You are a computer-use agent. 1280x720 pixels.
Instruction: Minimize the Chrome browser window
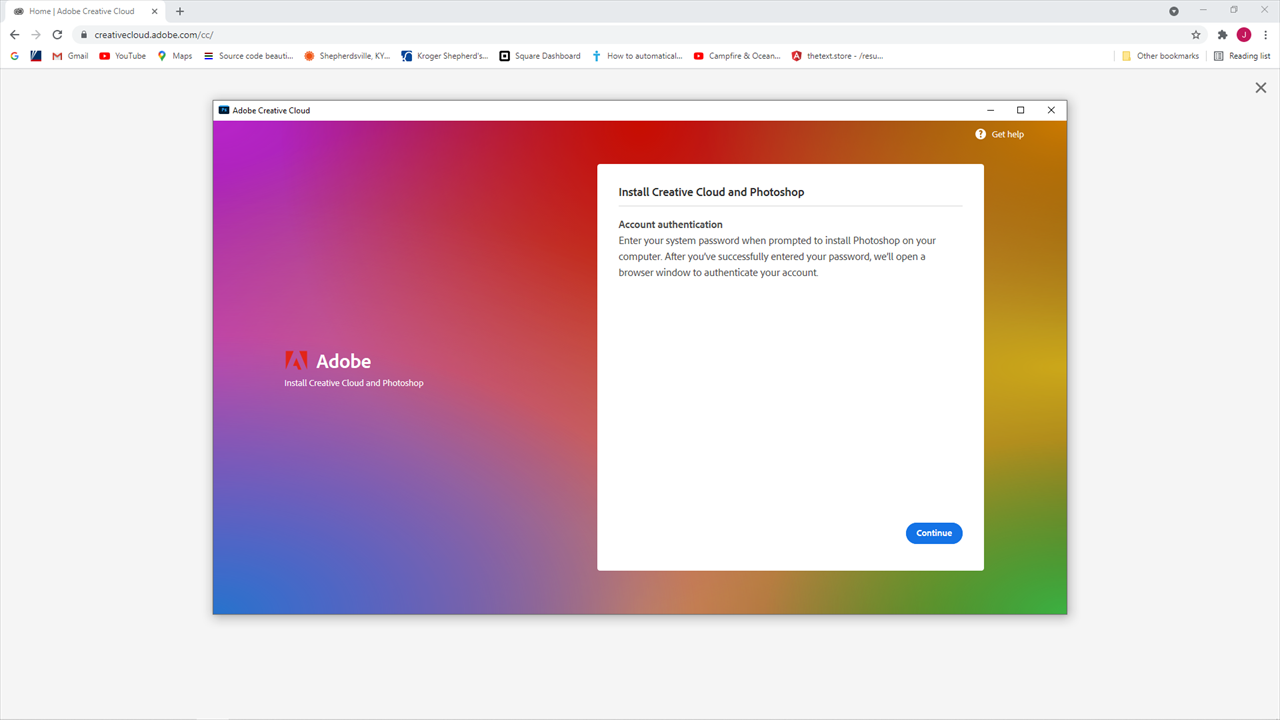[x=1202, y=10]
